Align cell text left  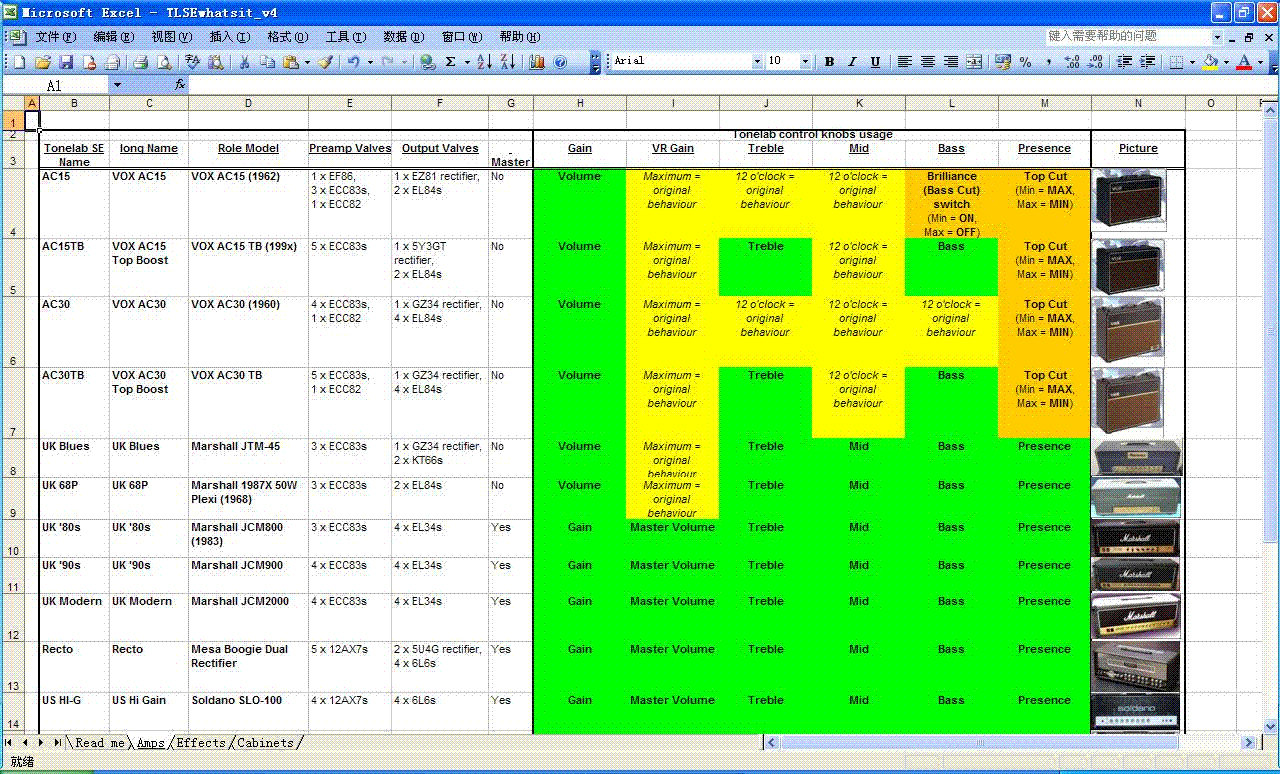905,62
